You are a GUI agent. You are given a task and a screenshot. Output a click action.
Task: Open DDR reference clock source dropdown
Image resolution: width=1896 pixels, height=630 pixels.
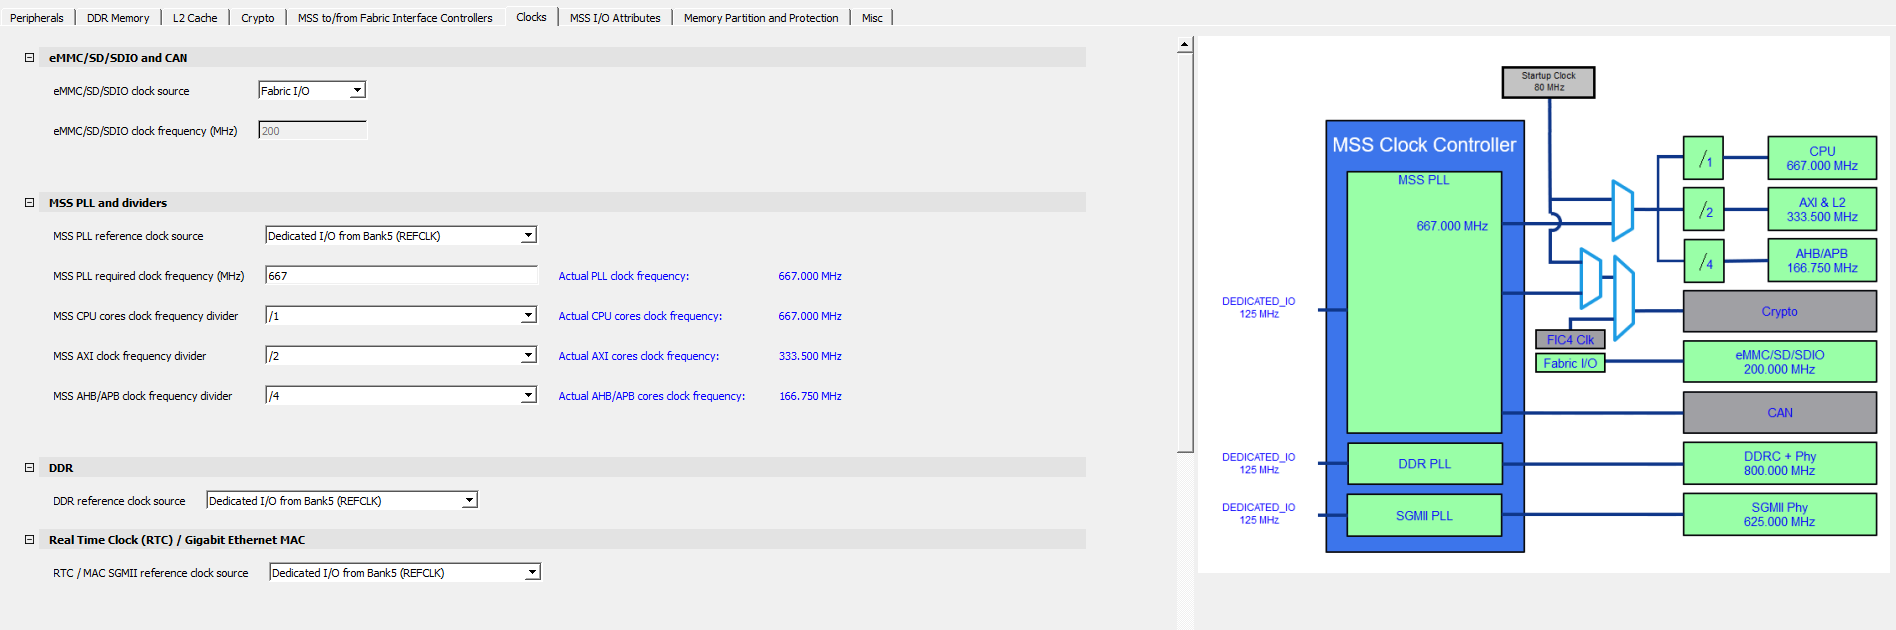(x=342, y=500)
